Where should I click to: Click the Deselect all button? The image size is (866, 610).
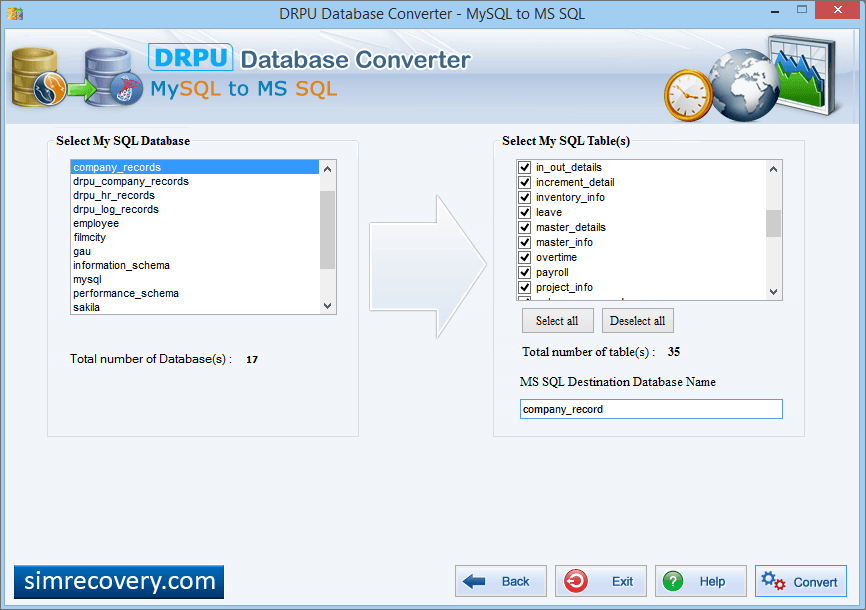pos(638,321)
